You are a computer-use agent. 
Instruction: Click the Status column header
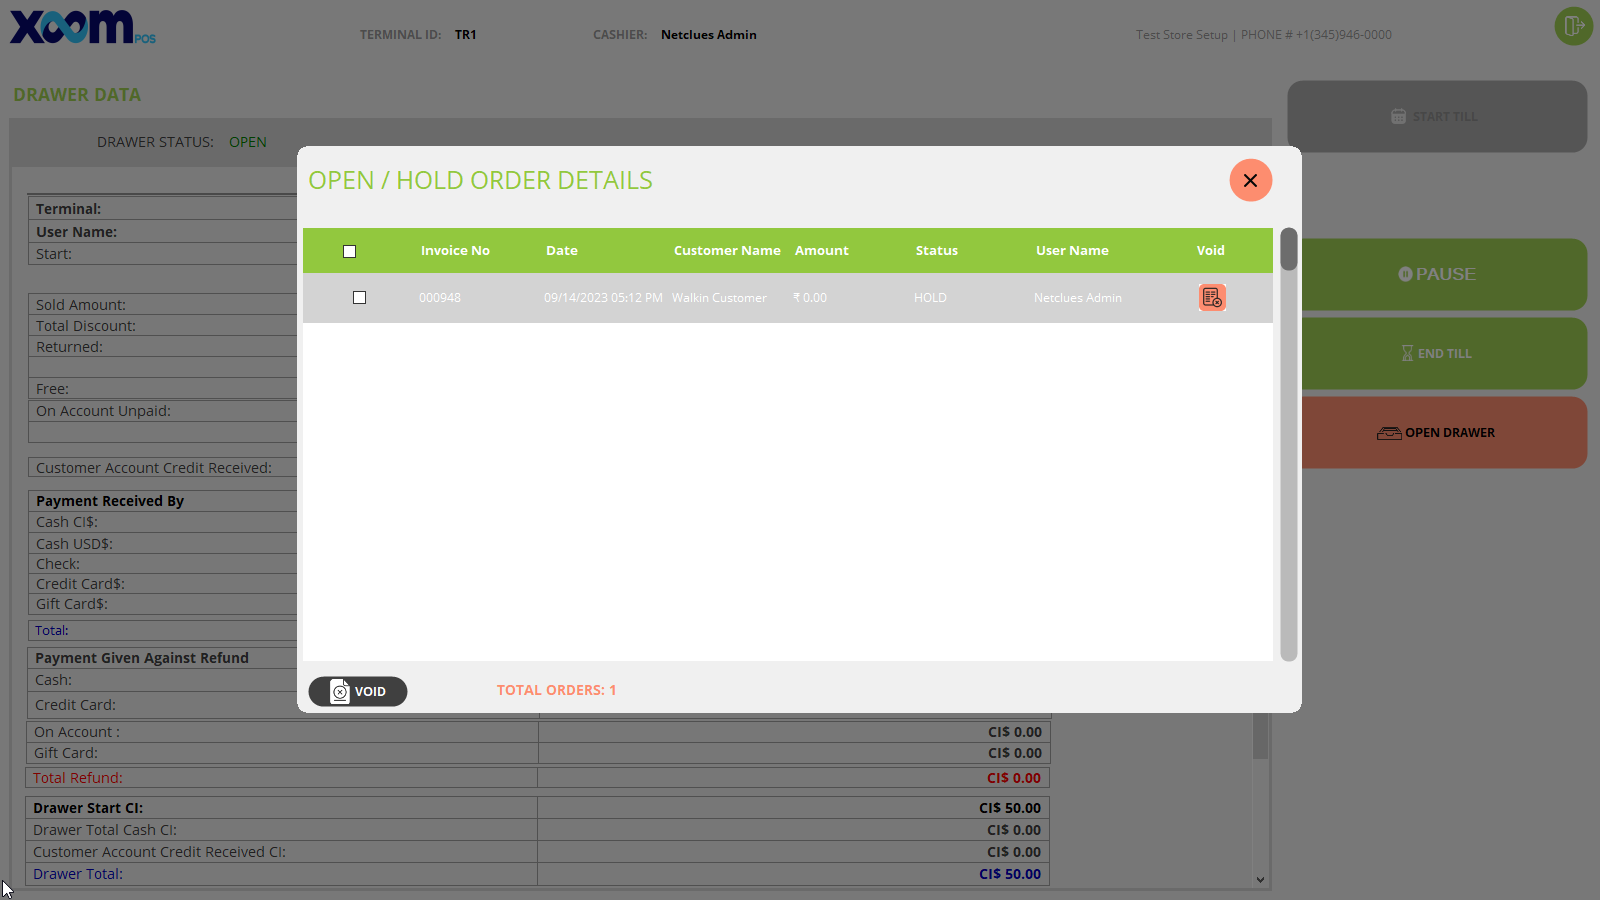936,251
